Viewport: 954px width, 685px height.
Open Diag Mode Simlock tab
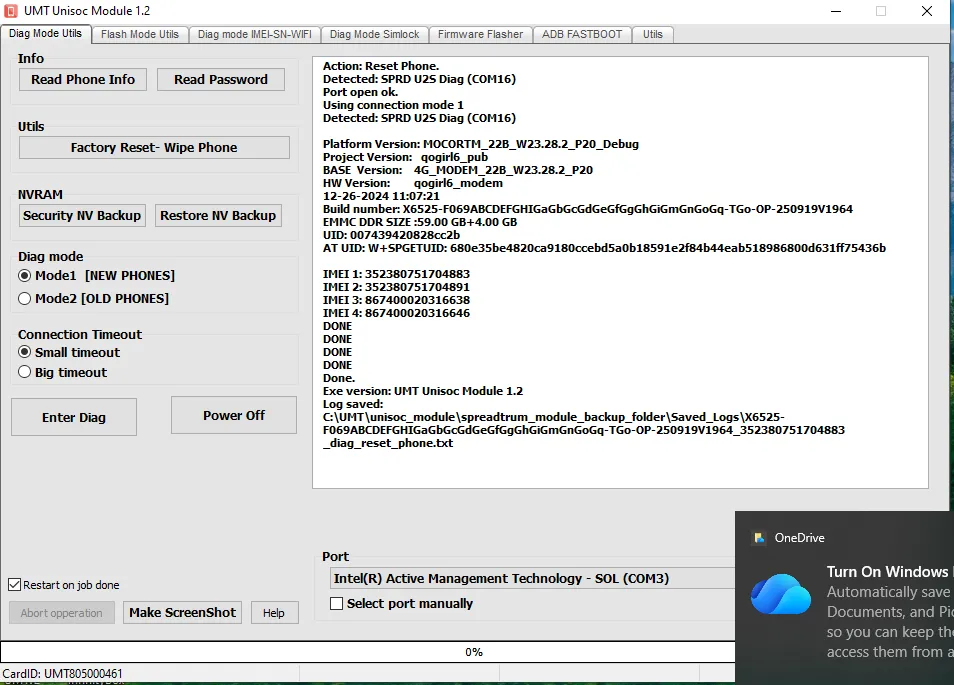click(375, 34)
